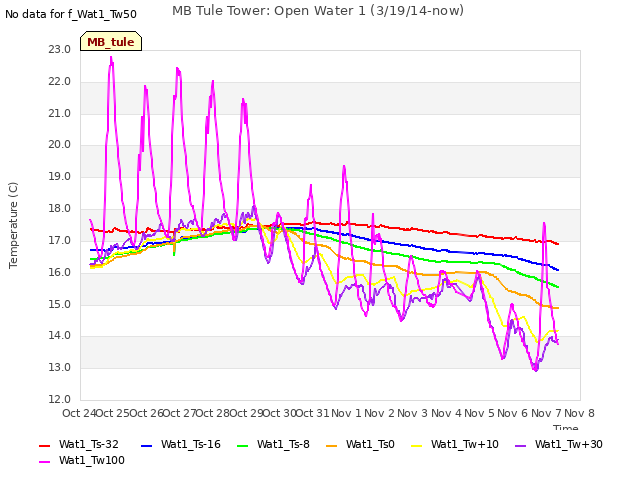Click the 22.0 y-axis tick label
This screenshot has height=480, width=640.
click(x=60, y=81)
